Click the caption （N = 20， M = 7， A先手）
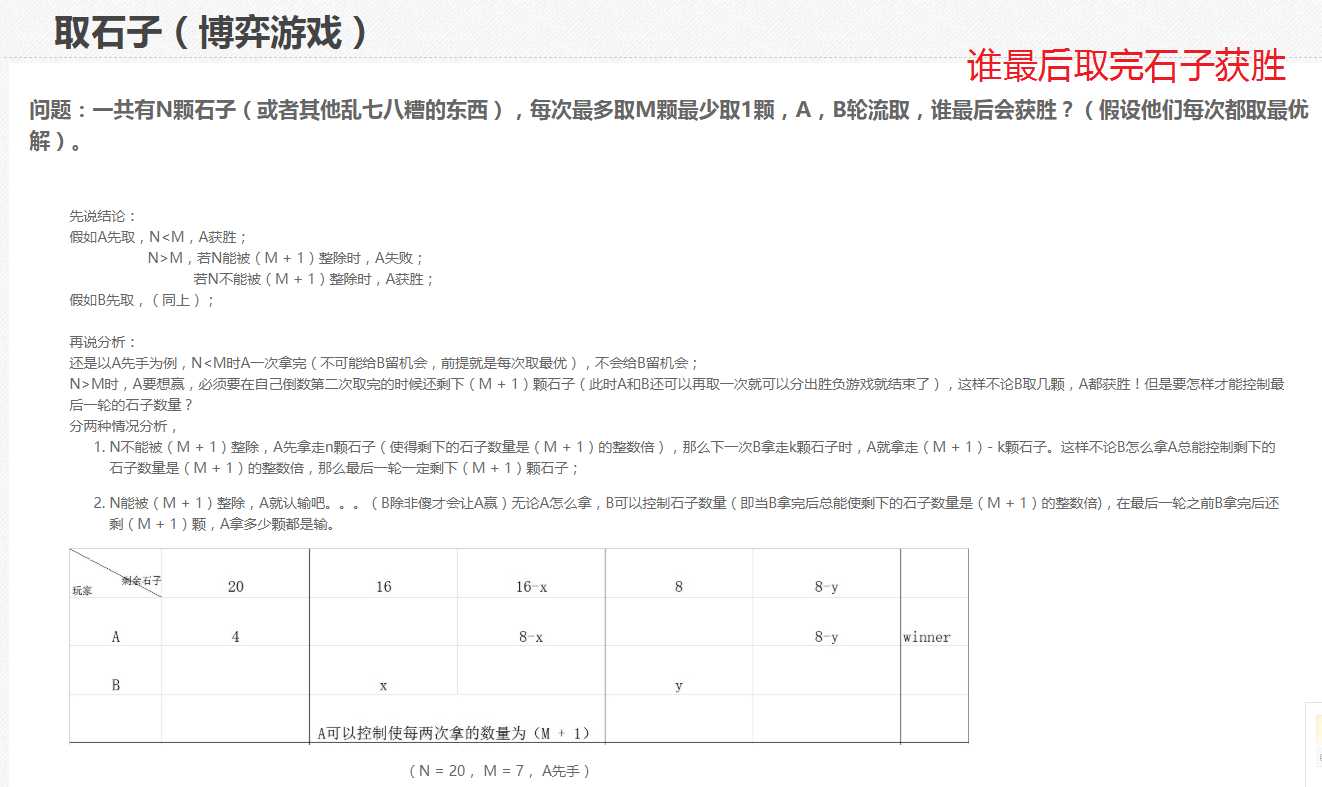Image resolution: width=1322 pixels, height=787 pixels. click(501, 771)
